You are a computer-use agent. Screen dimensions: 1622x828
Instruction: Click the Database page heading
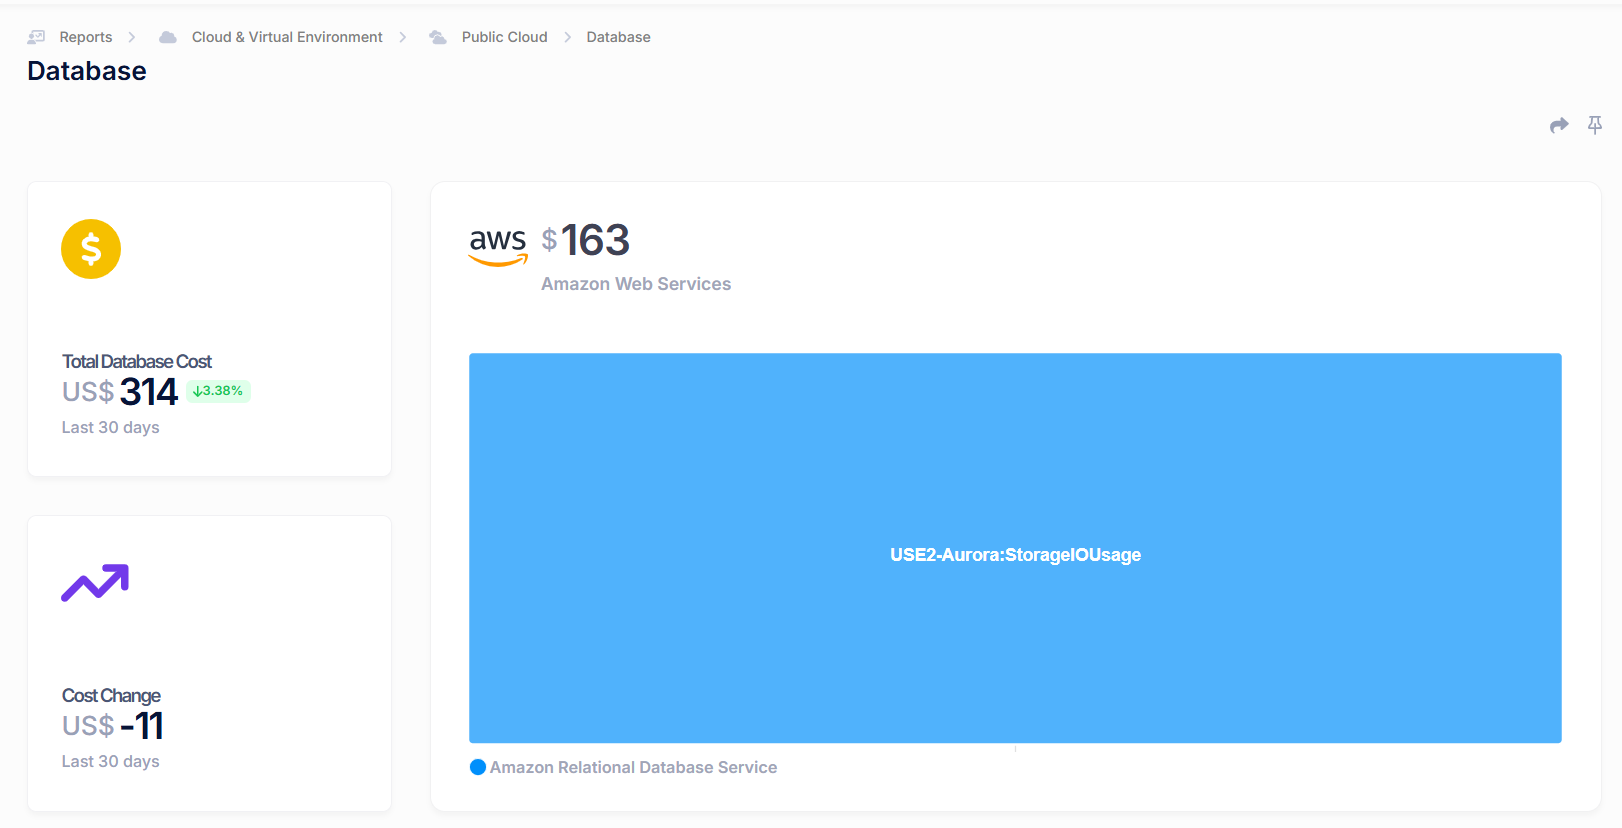(x=87, y=71)
